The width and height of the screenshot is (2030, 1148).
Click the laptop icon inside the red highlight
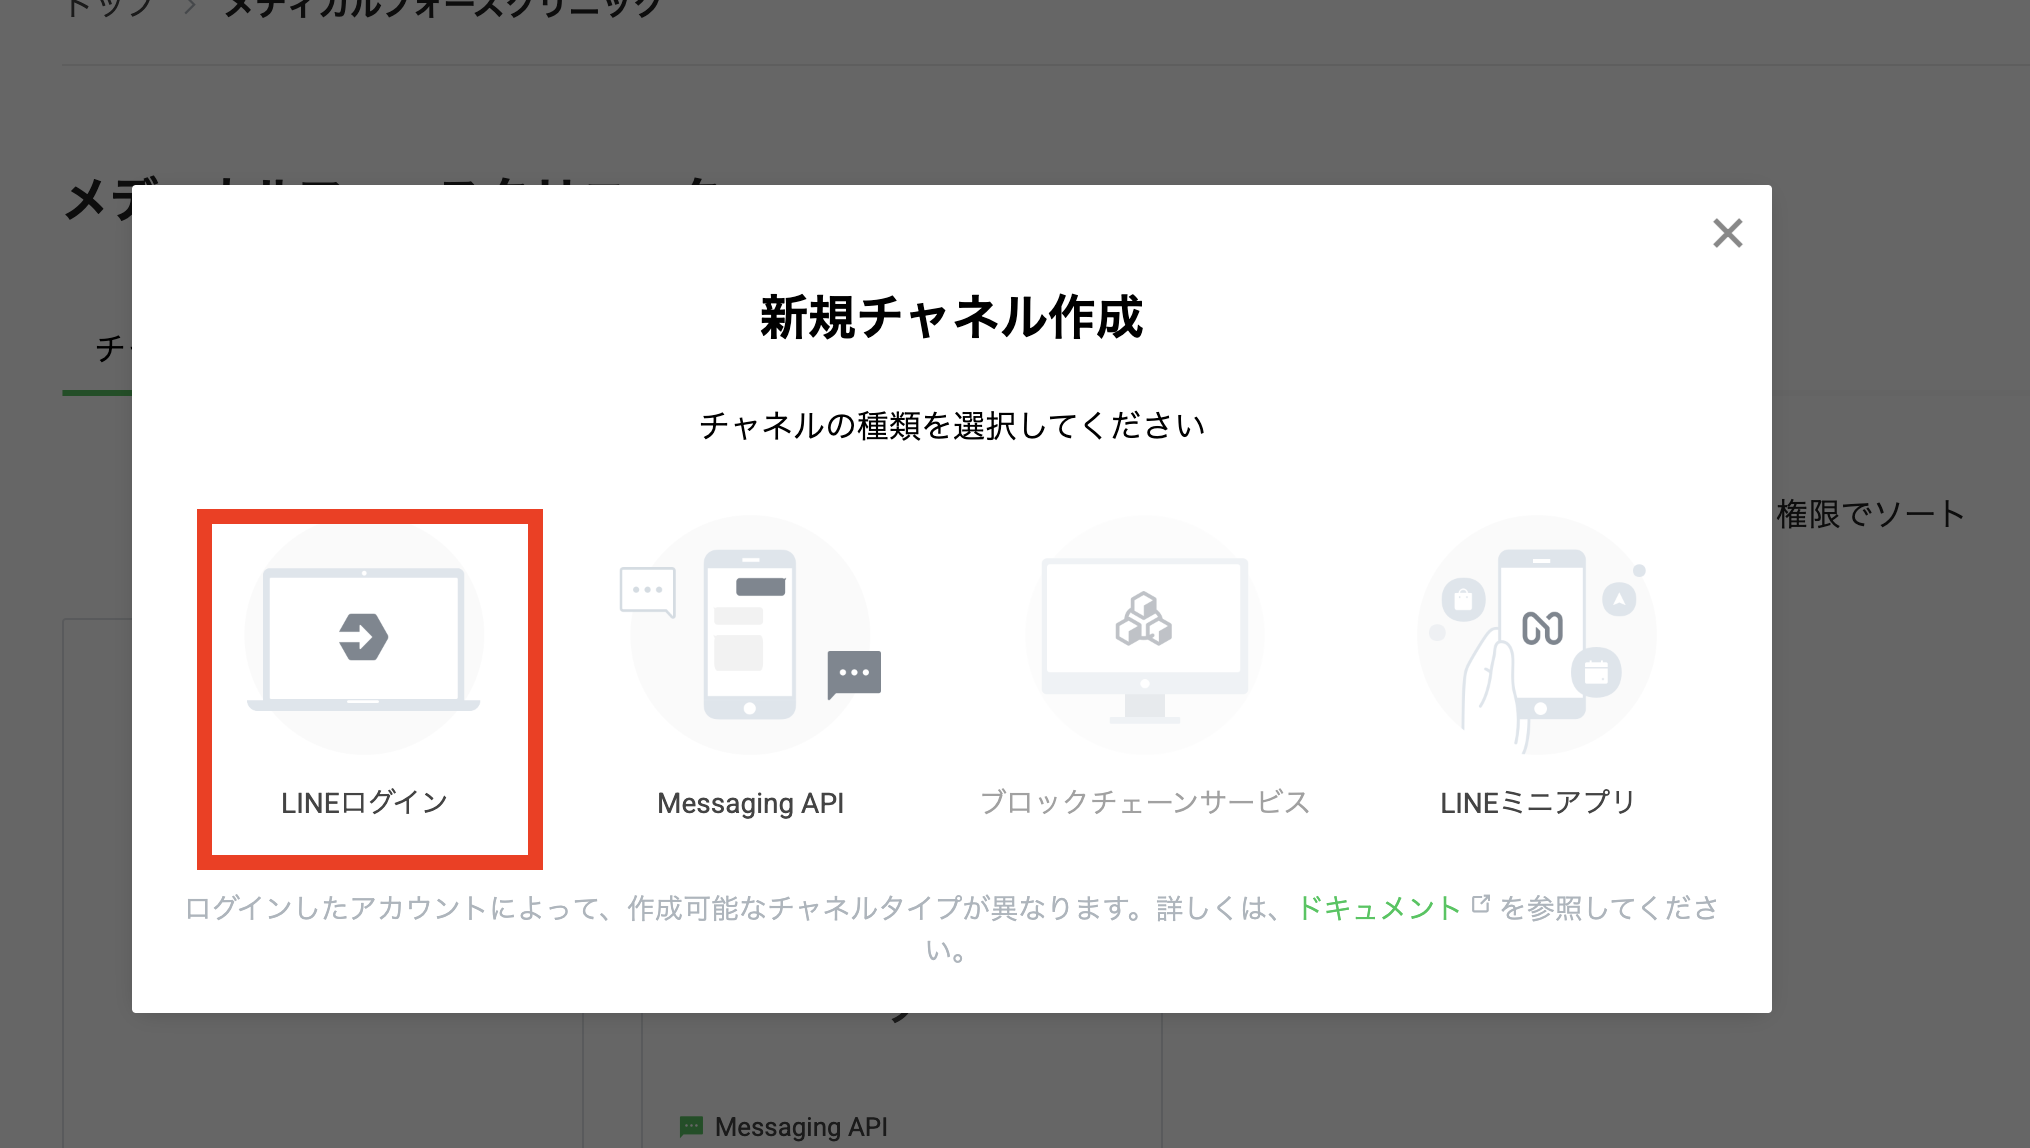363,634
